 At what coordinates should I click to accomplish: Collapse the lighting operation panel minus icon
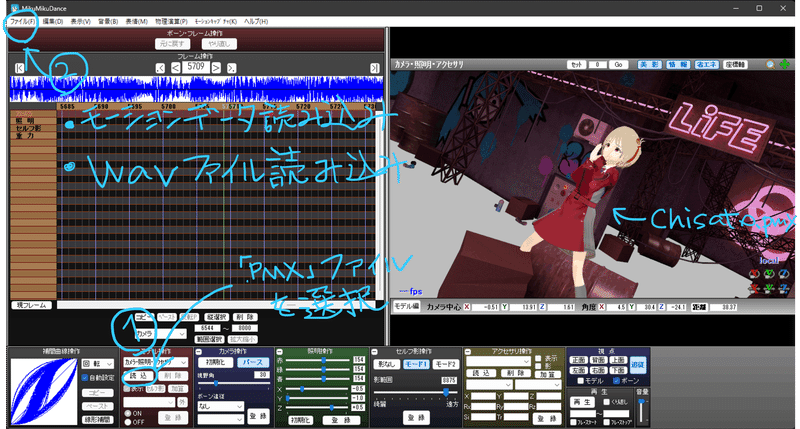[x=280, y=352]
